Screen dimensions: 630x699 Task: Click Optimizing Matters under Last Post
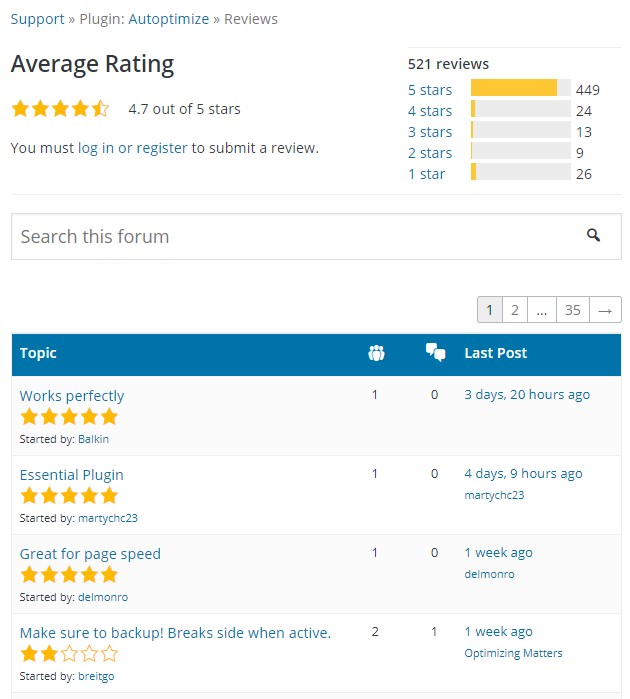coord(513,653)
